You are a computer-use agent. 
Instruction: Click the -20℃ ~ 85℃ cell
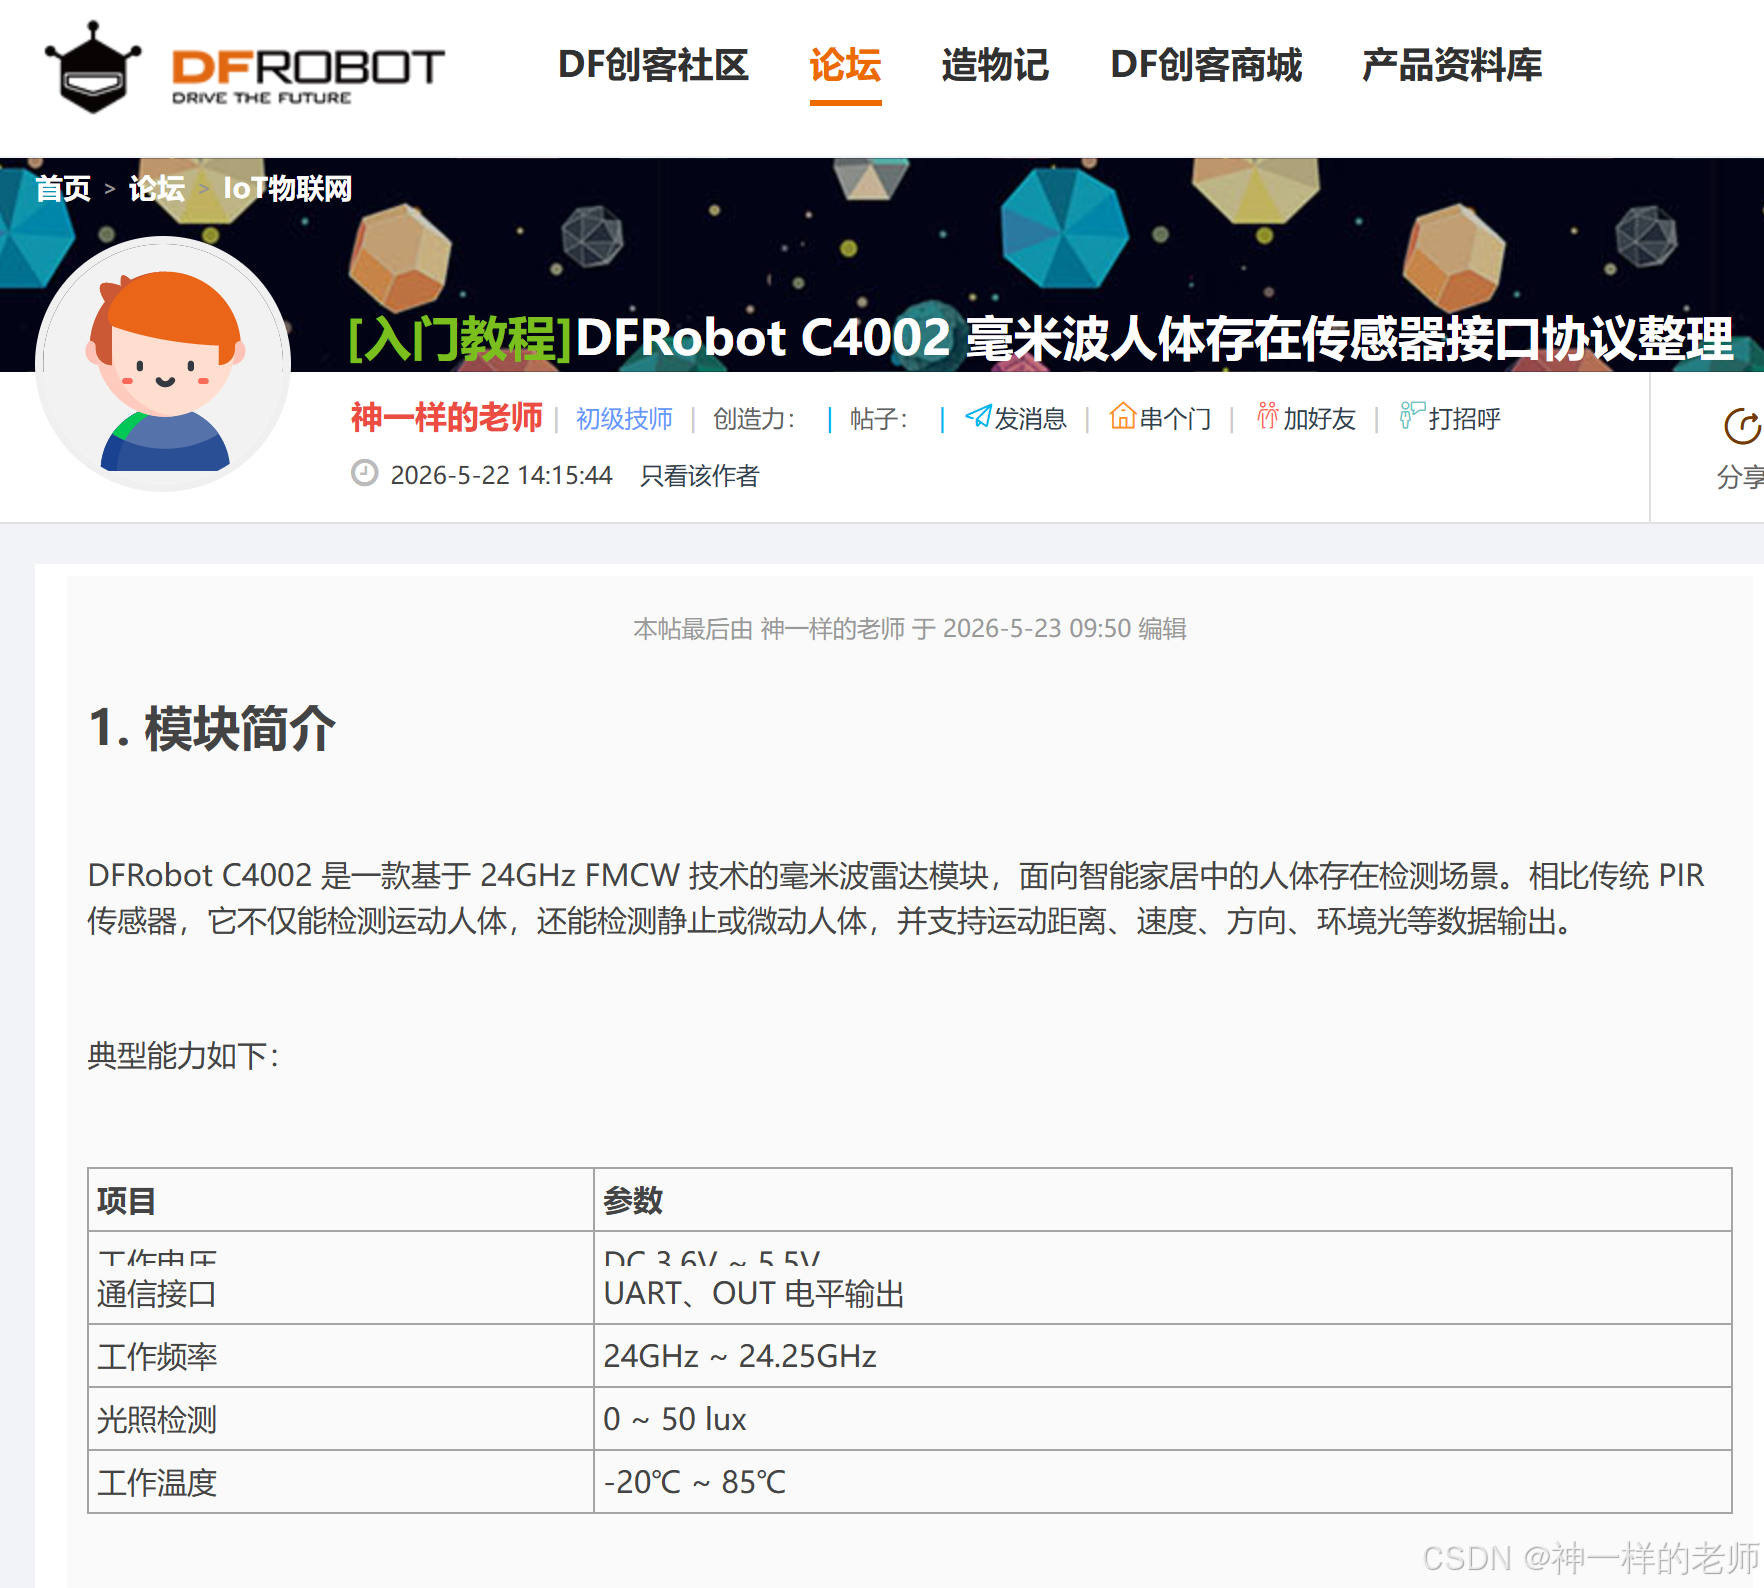(x=1163, y=1482)
